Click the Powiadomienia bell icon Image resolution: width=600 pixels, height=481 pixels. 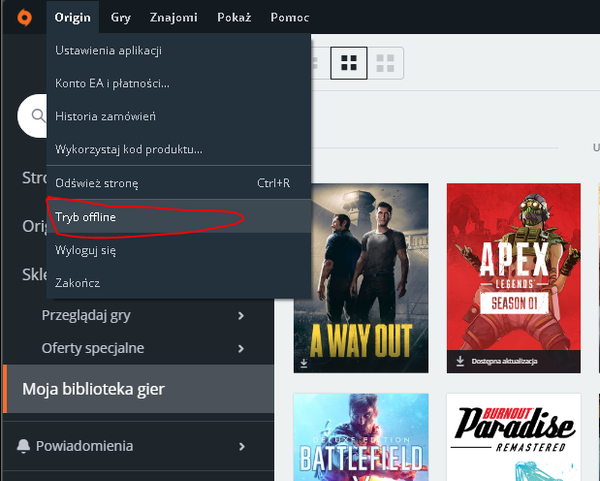[x=24, y=446]
